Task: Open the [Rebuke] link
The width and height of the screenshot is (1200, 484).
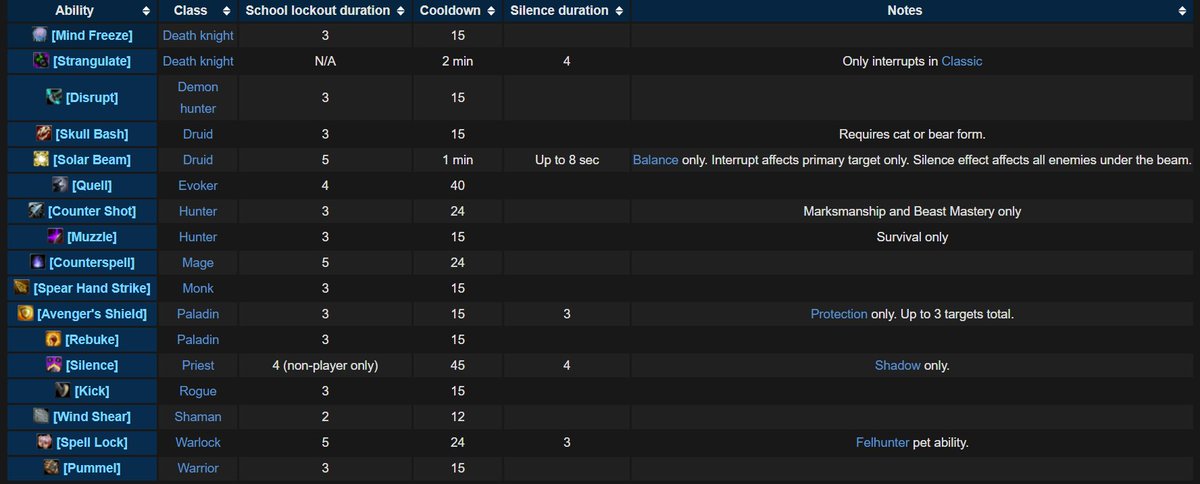Action: point(92,339)
